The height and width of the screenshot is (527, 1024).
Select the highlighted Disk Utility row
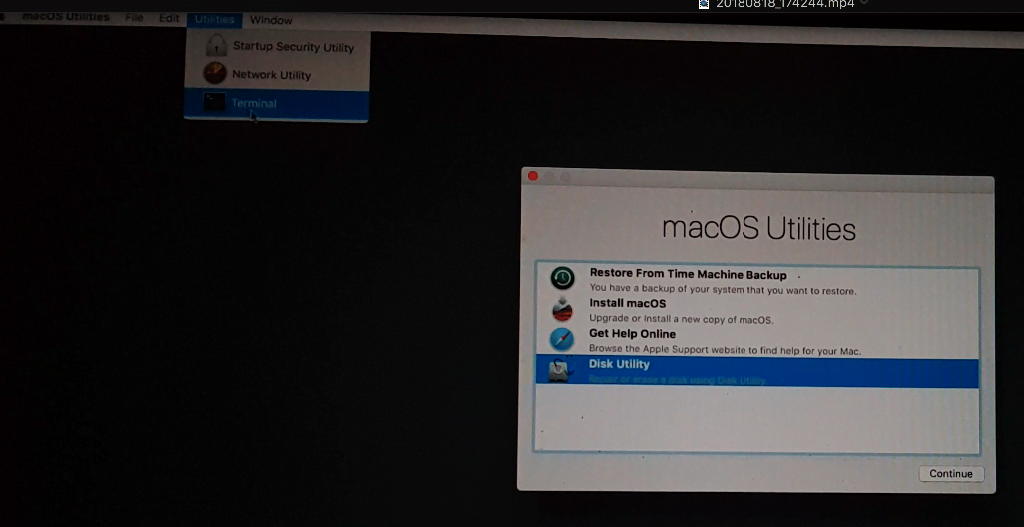tap(757, 373)
